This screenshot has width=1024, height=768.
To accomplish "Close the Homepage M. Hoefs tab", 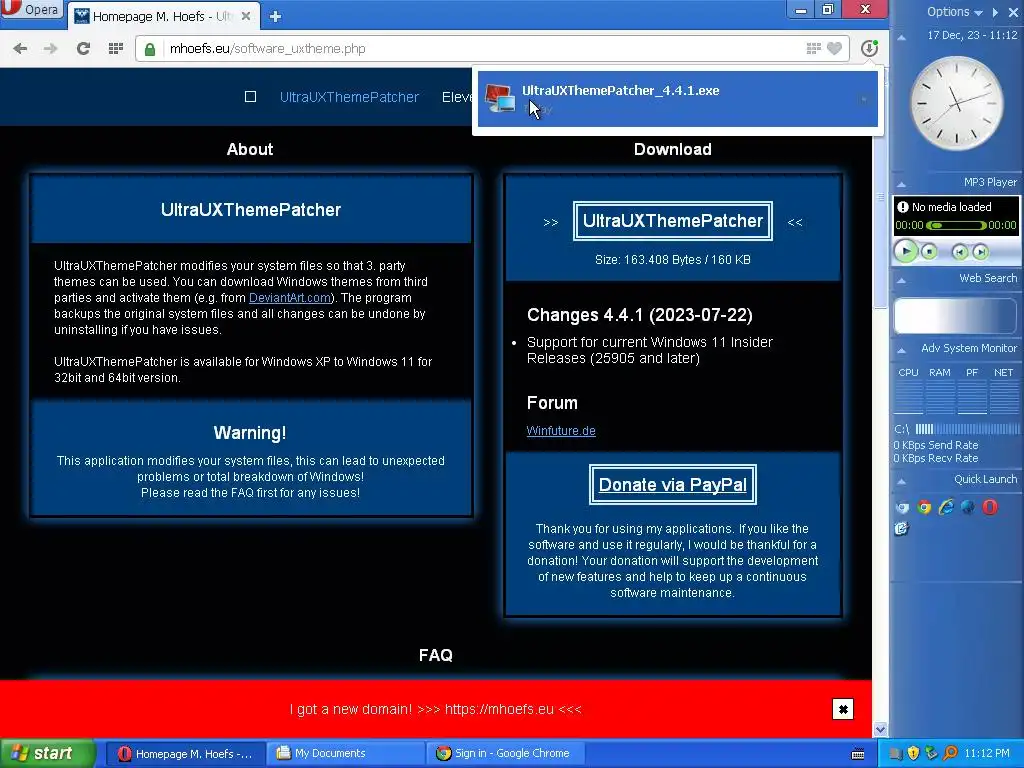I will pyautogui.click(x=246, y=16).
